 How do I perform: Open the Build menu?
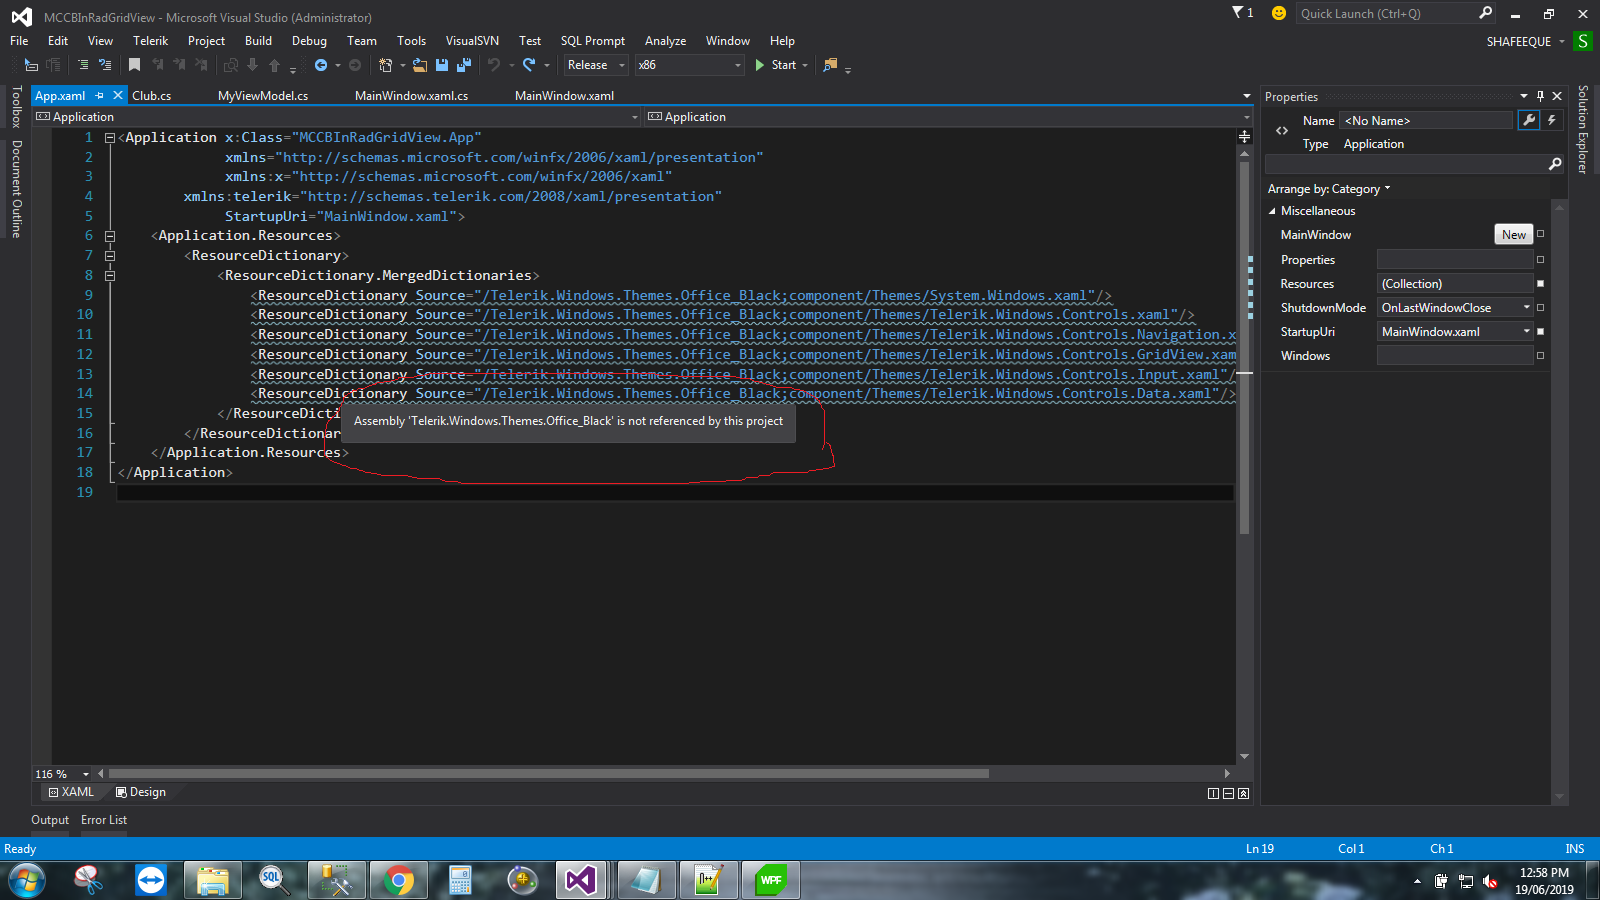(258, 41)
